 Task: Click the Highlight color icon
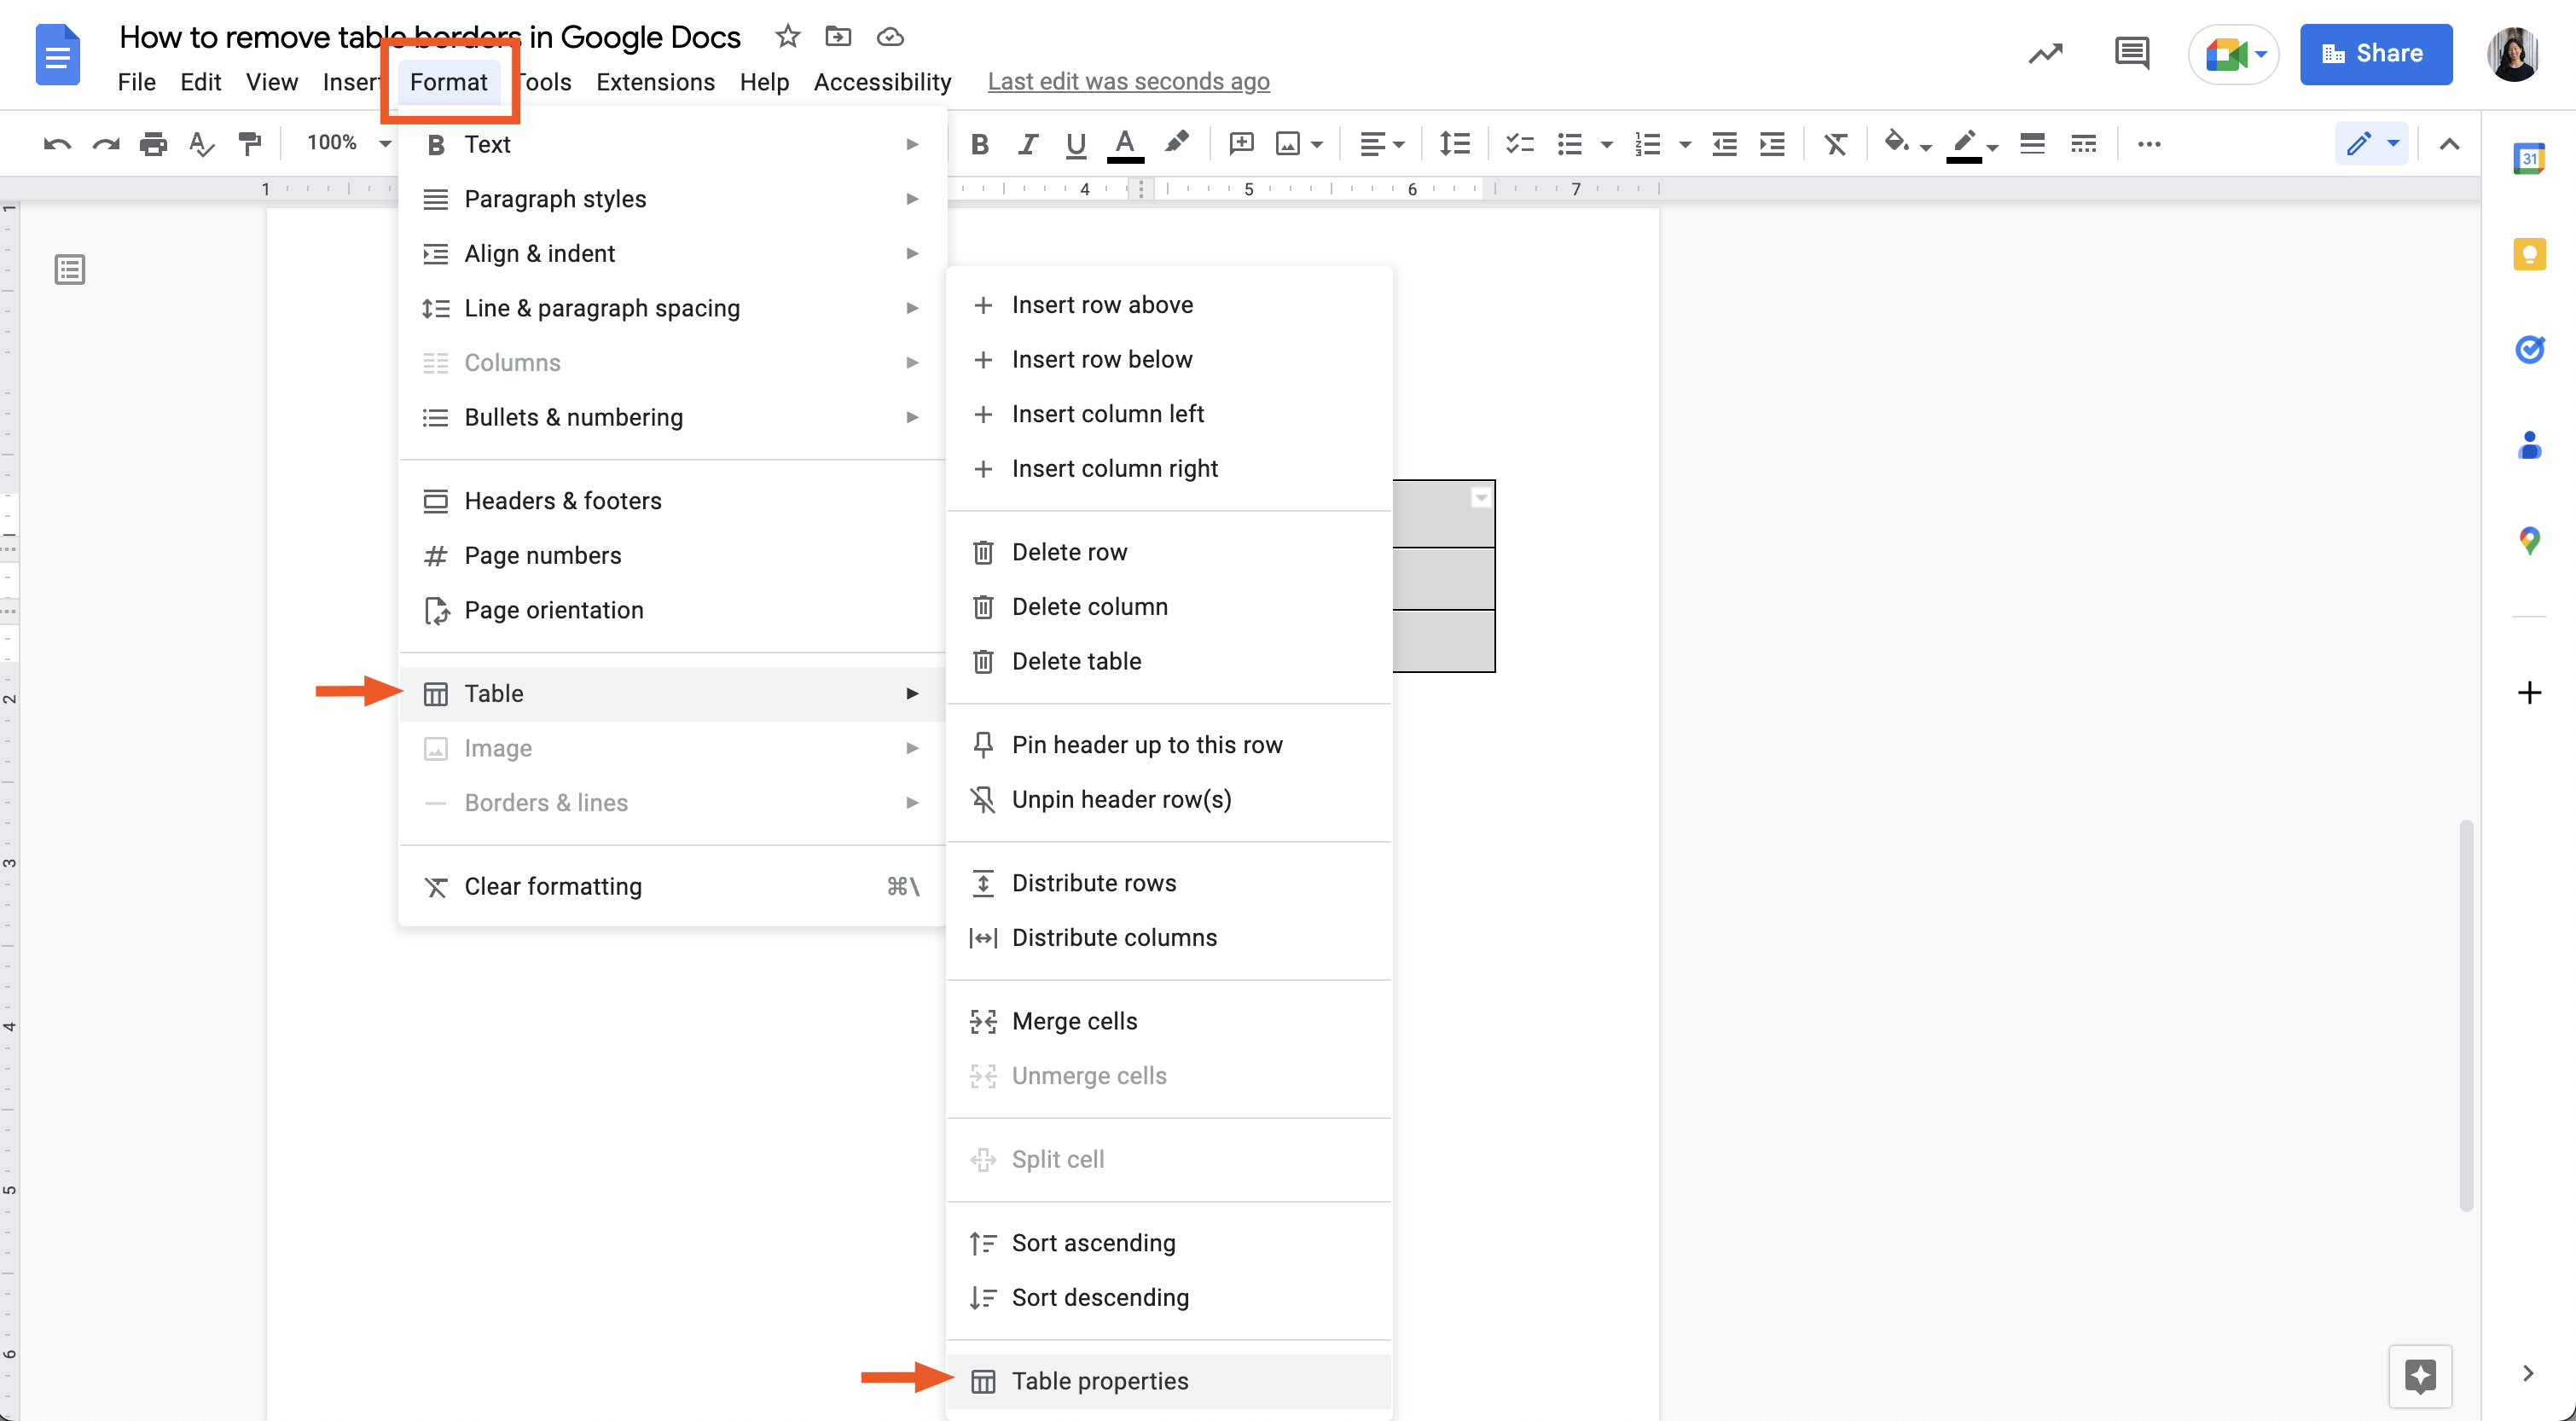(x=1175, y=142)
